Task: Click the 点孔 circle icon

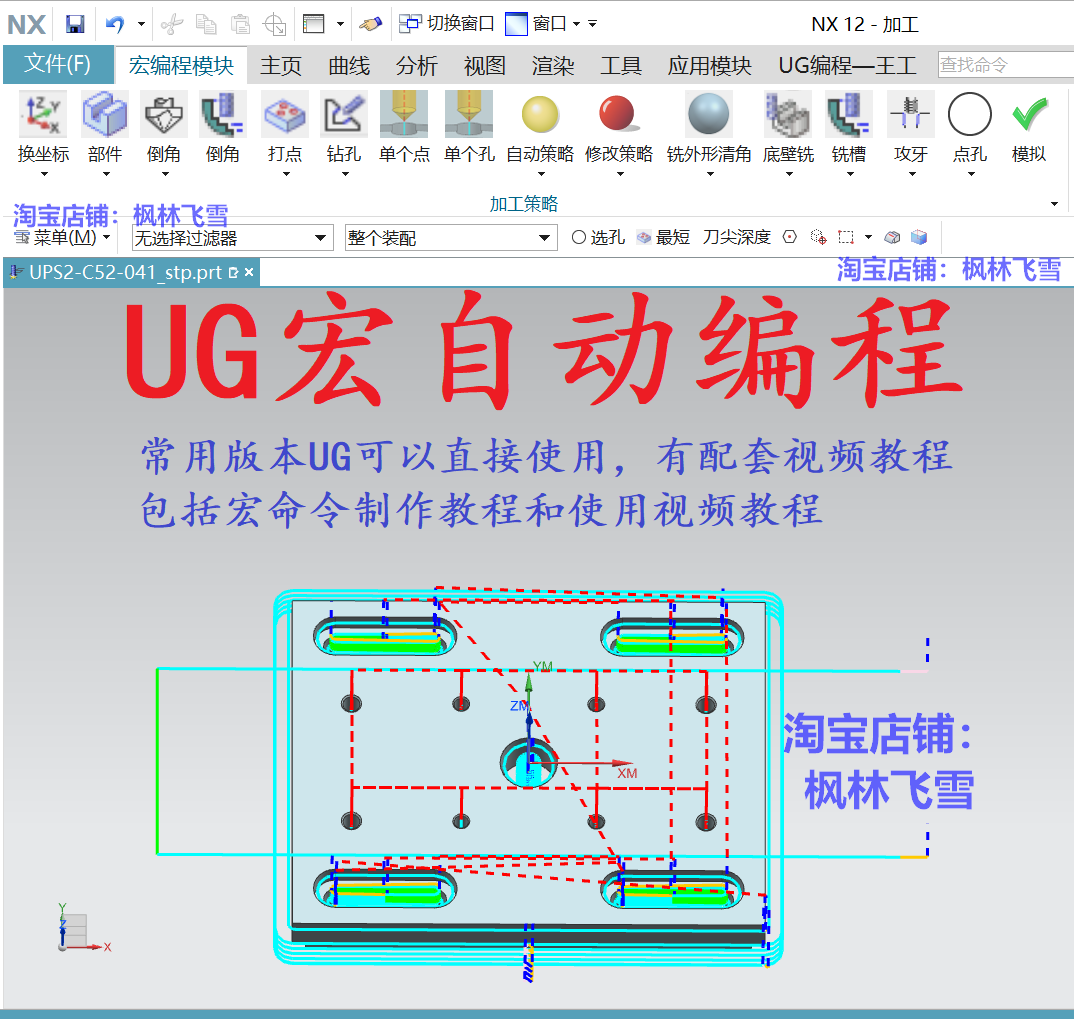Action: point(970,114)
